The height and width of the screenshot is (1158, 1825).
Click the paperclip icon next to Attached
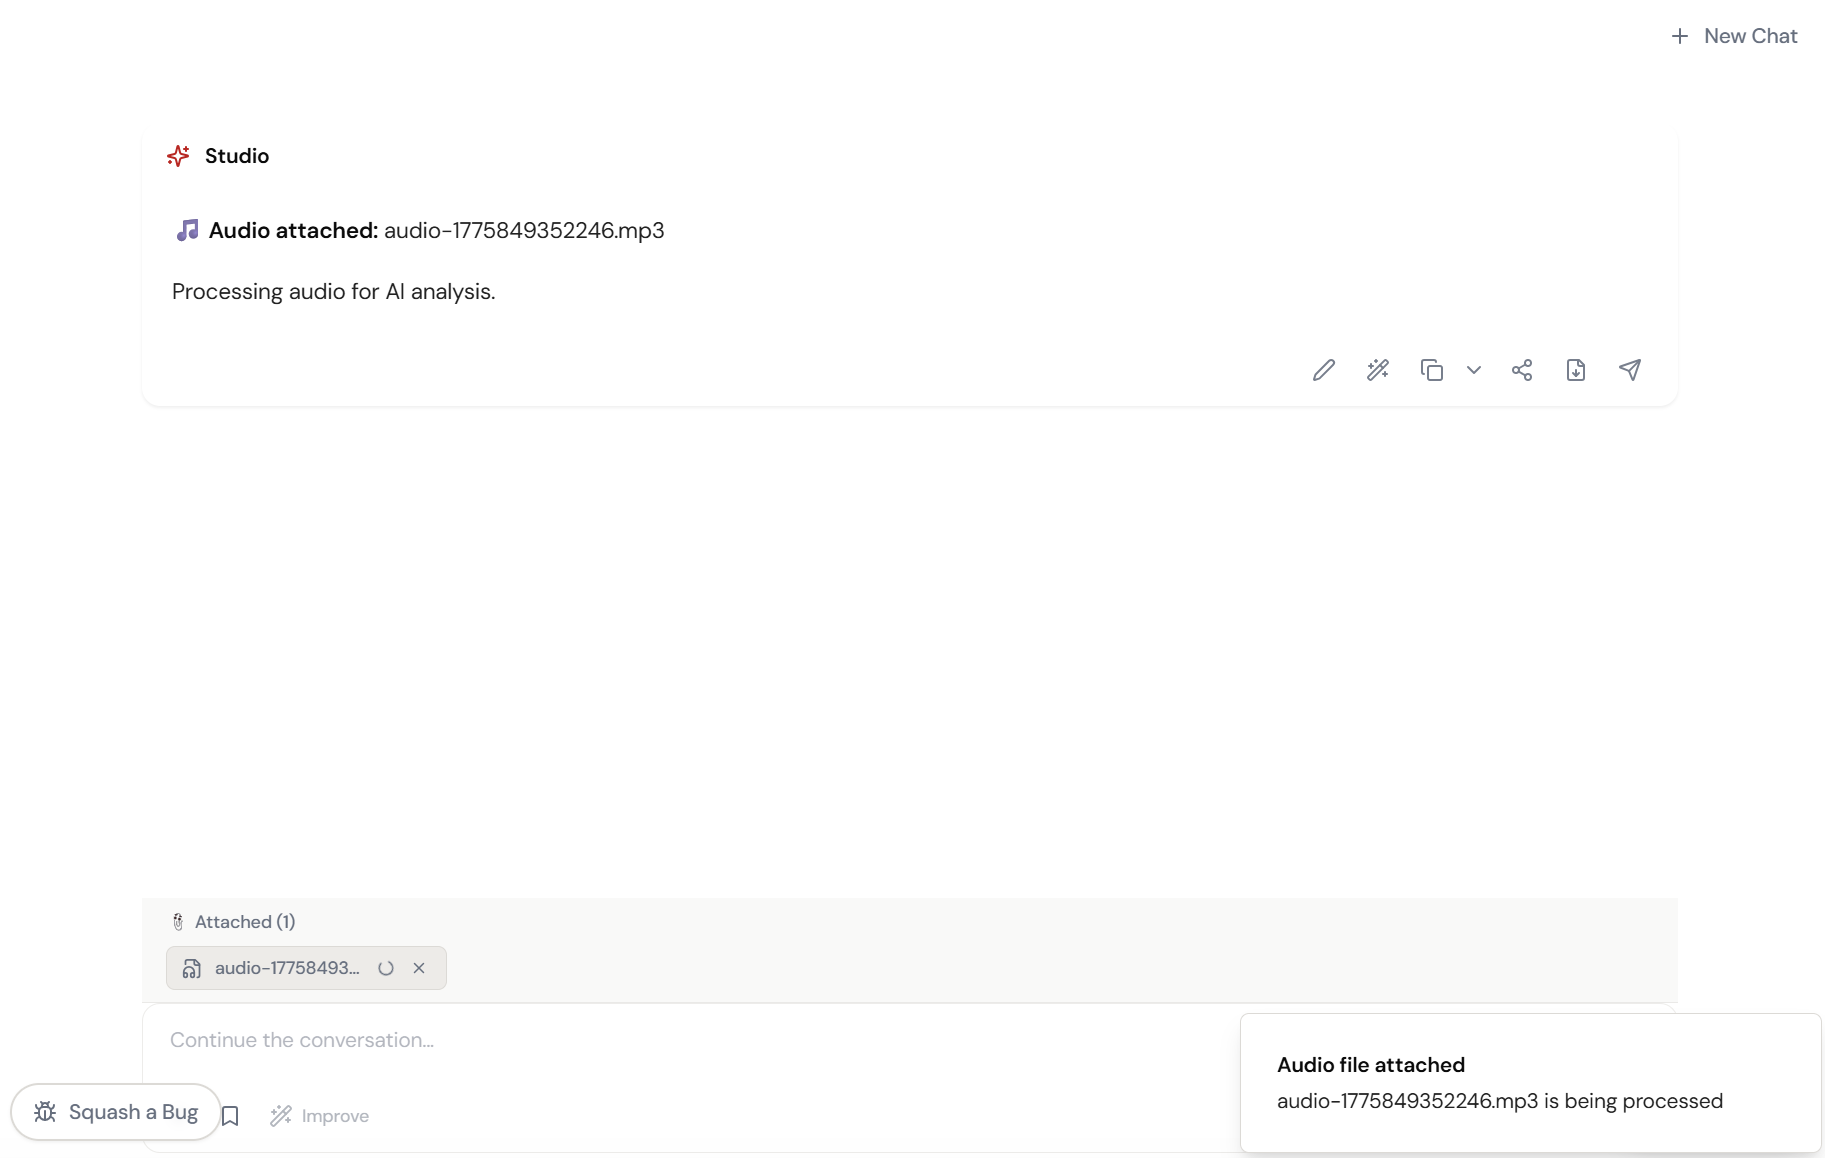tap(178, 921)
